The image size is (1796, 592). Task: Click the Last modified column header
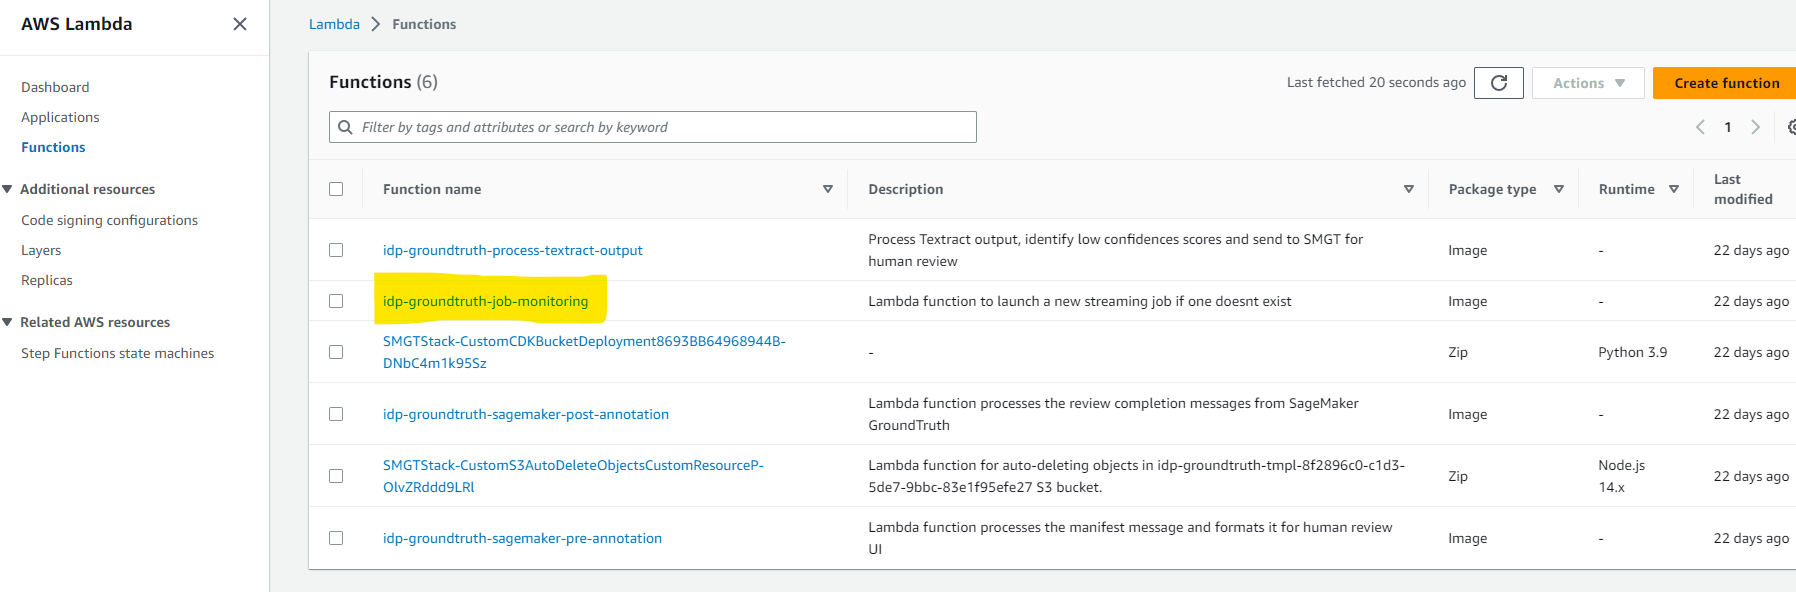coord(1743,189)
